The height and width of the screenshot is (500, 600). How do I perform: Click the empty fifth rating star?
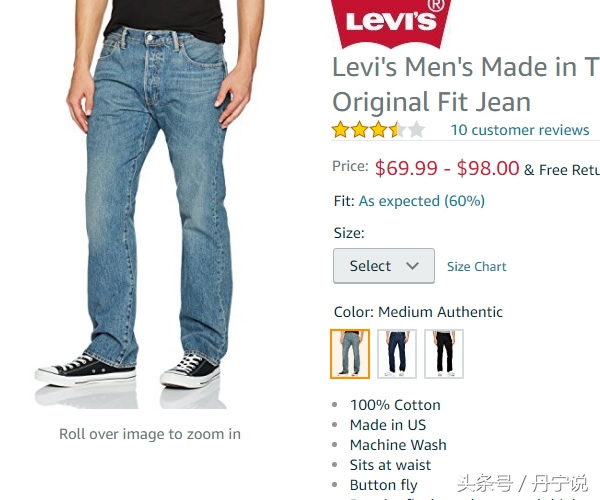click(417, 130)
